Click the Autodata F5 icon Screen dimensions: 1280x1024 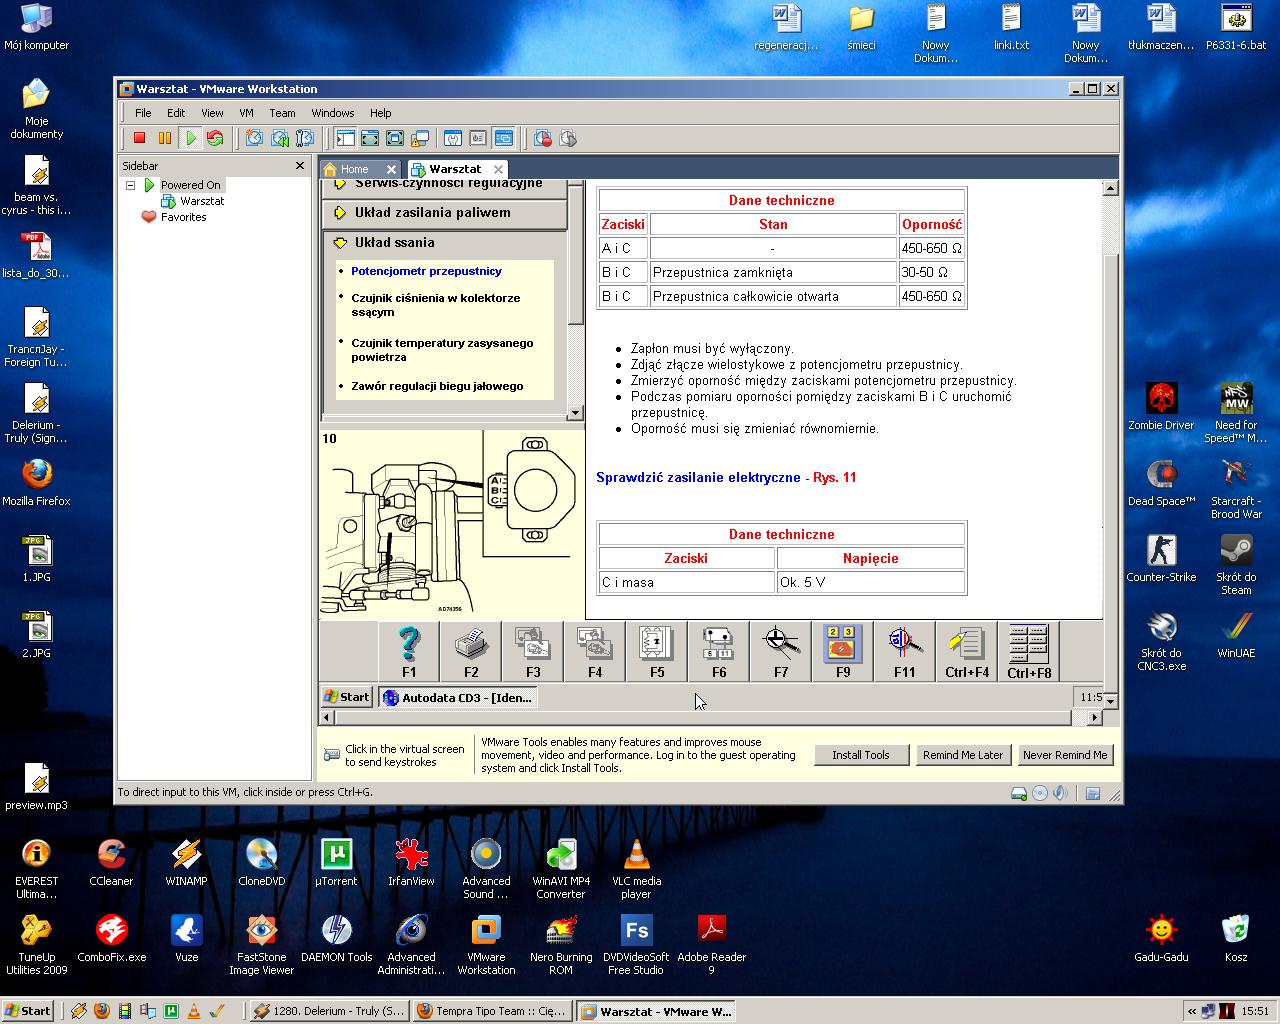pos(657,651)
